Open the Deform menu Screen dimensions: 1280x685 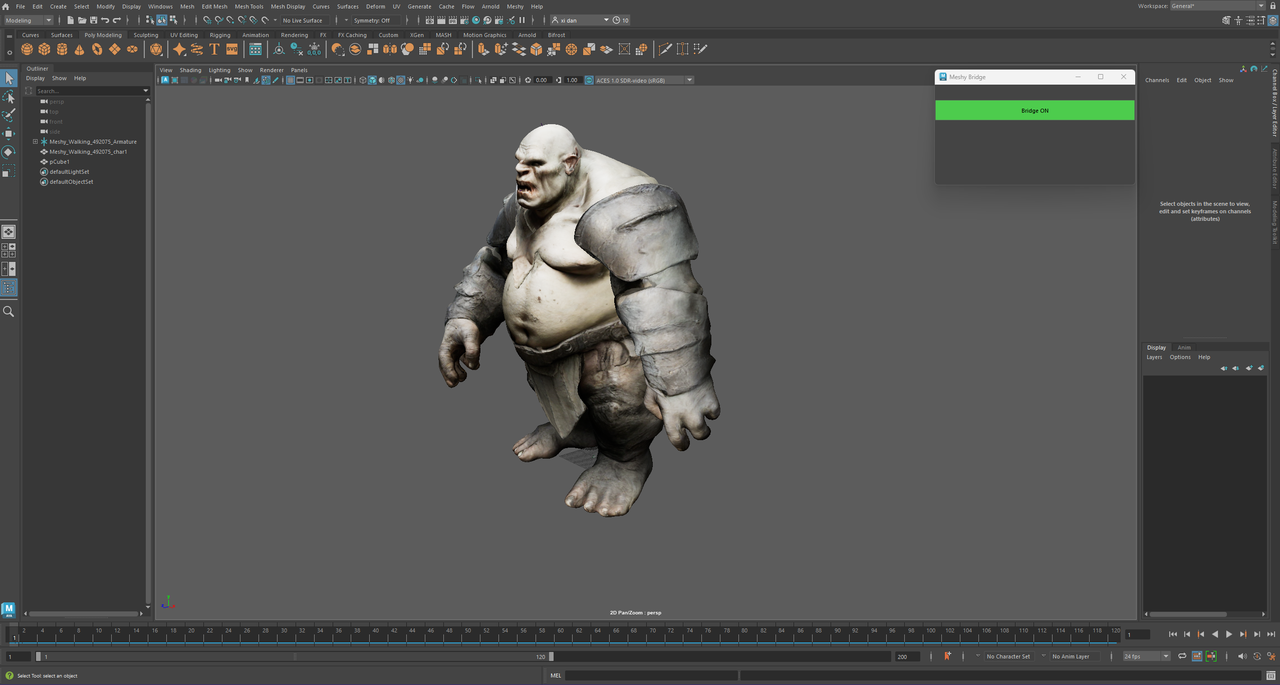(x=375, y=6)
